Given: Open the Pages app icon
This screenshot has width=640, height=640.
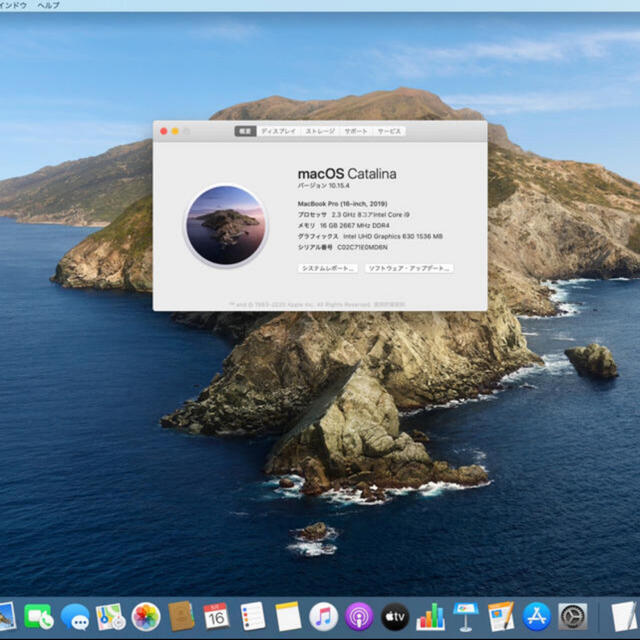Looking at the screenshot, I should 501,616.
